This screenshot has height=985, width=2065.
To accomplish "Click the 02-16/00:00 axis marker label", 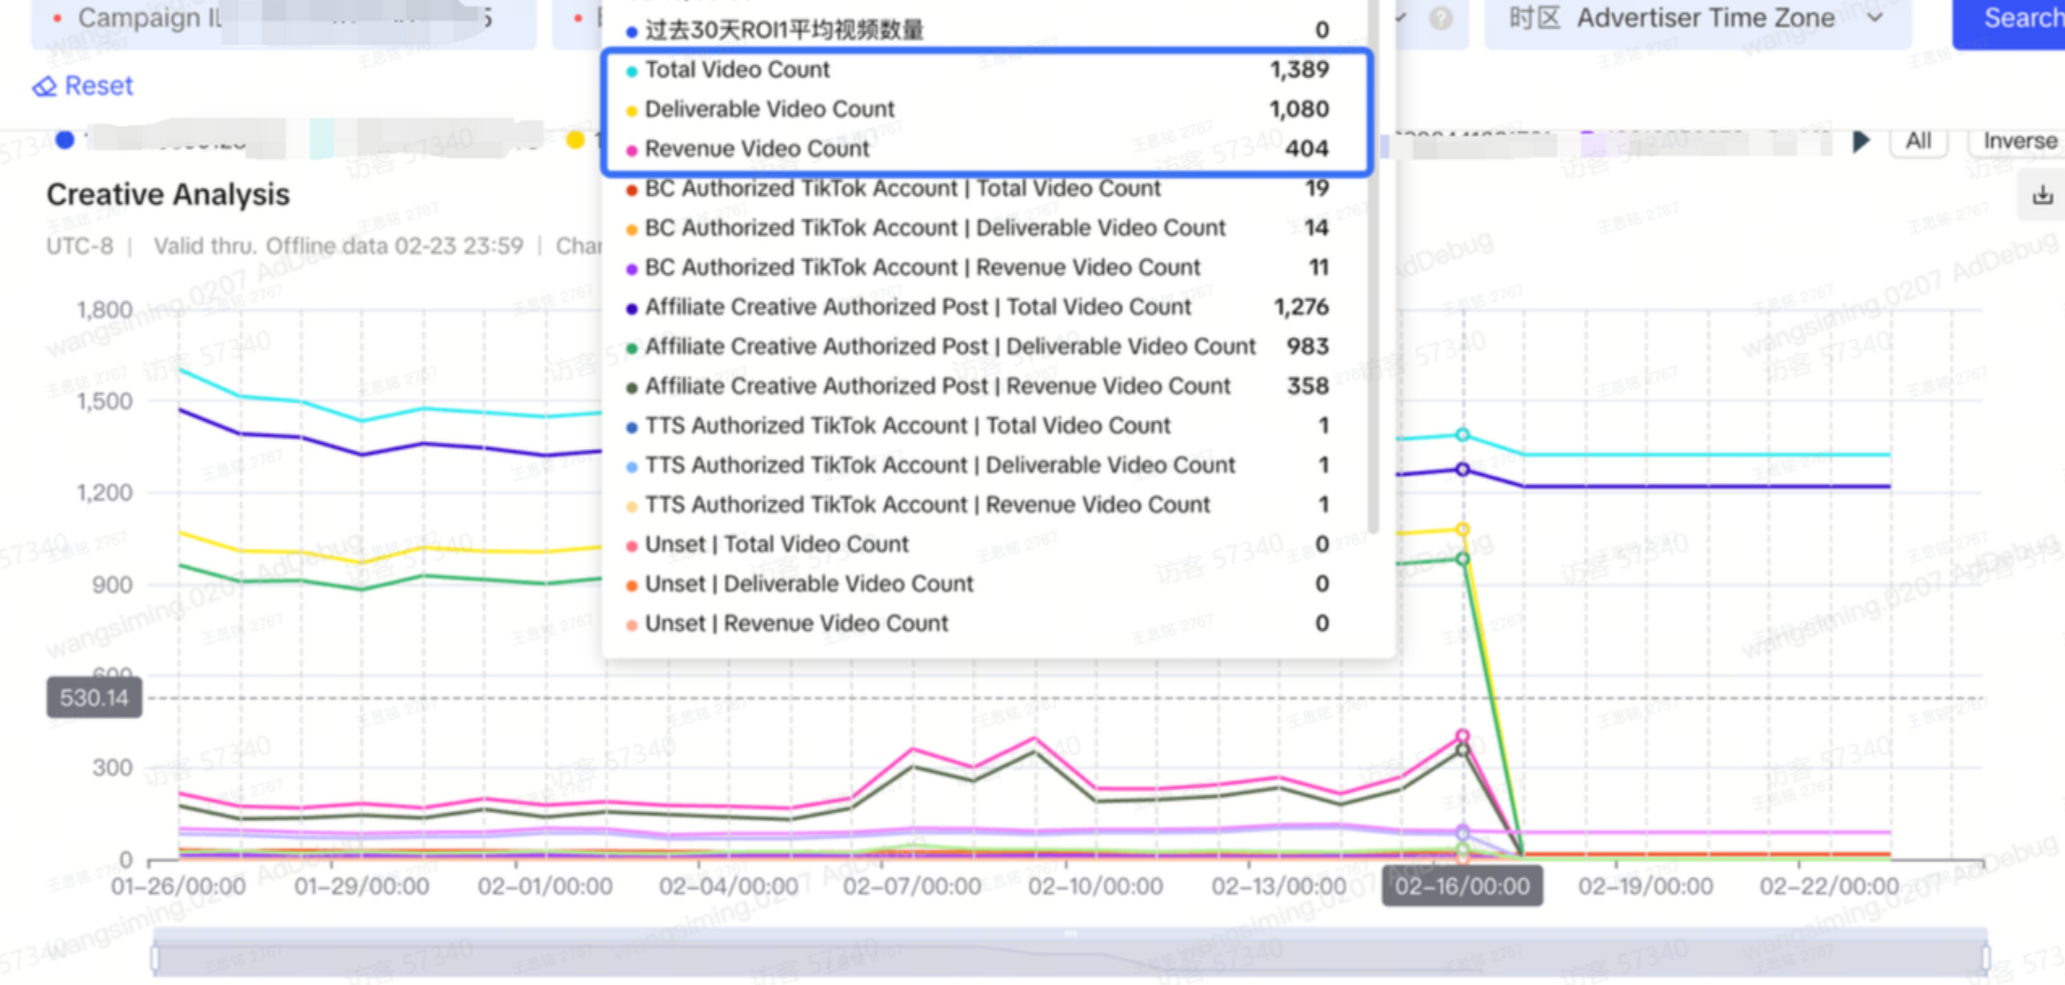I will pos(1461,887).
